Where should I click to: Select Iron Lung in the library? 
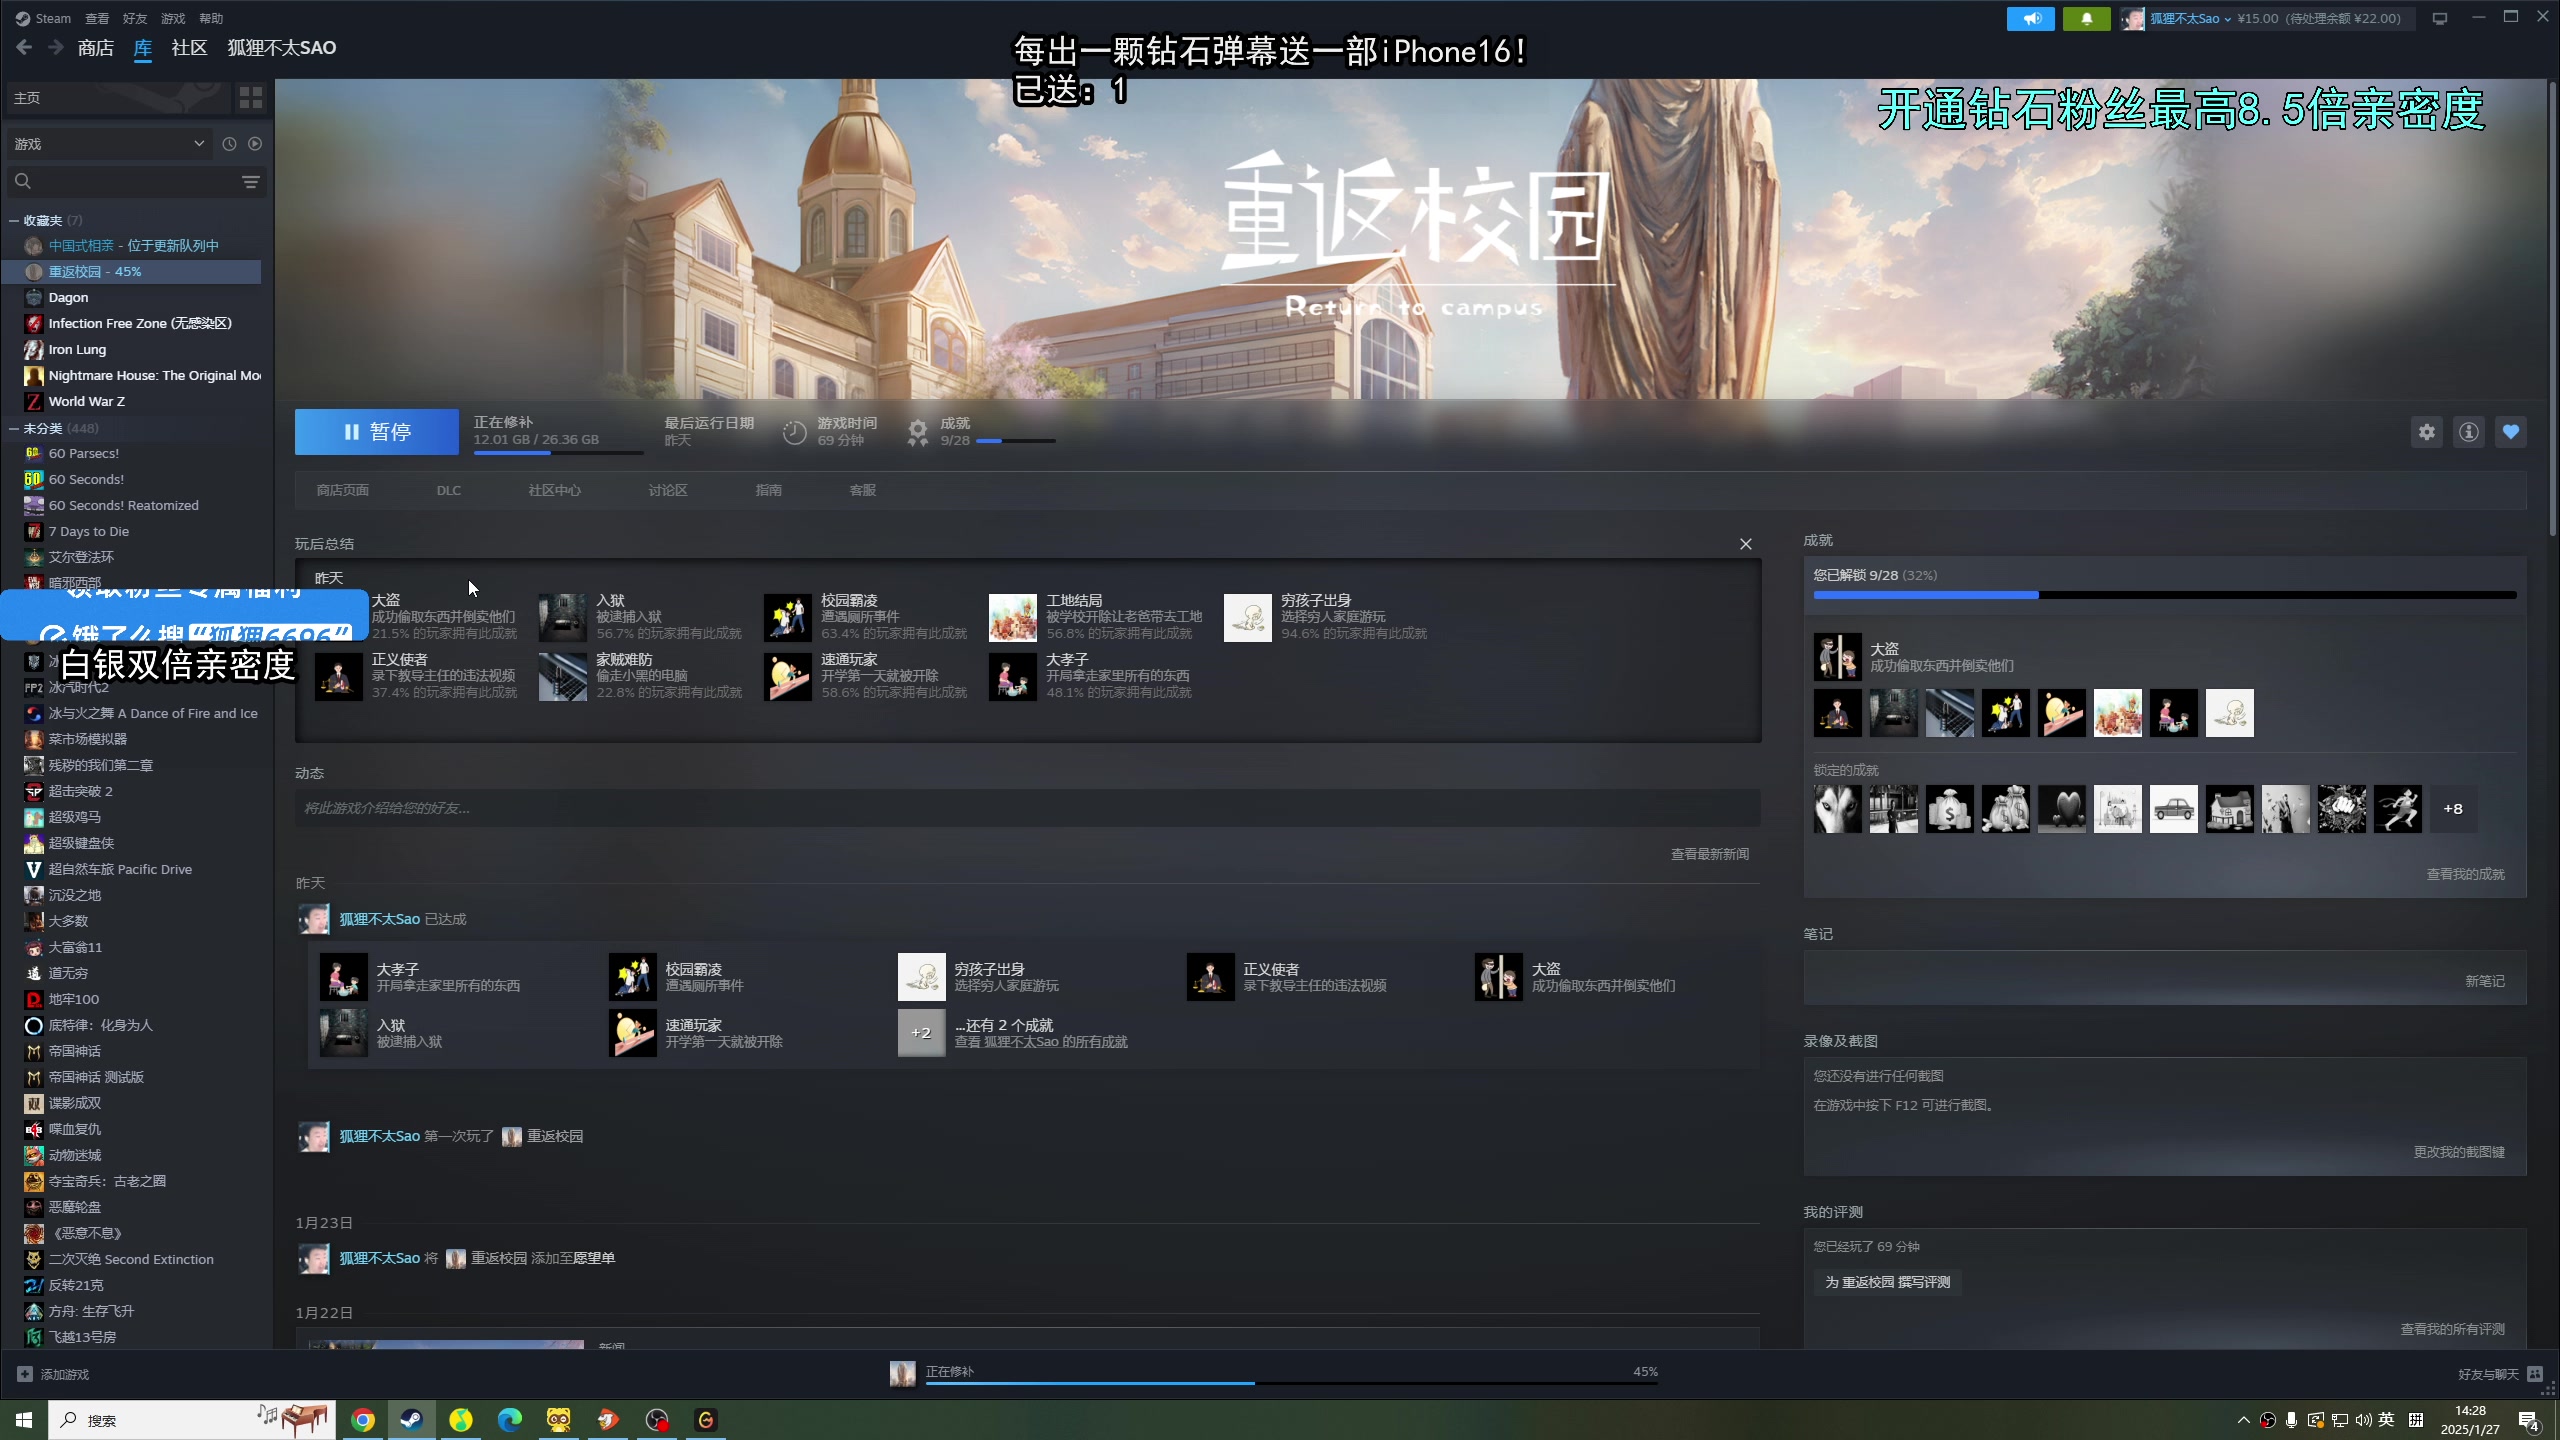coord(77,349)
